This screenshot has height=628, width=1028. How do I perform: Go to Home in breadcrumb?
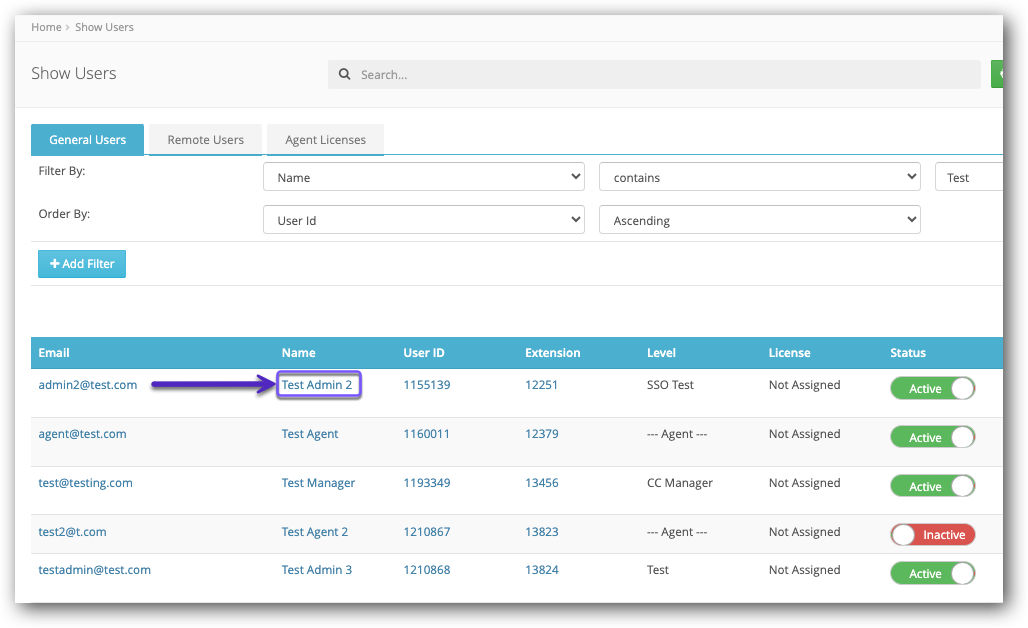[46, 27]
